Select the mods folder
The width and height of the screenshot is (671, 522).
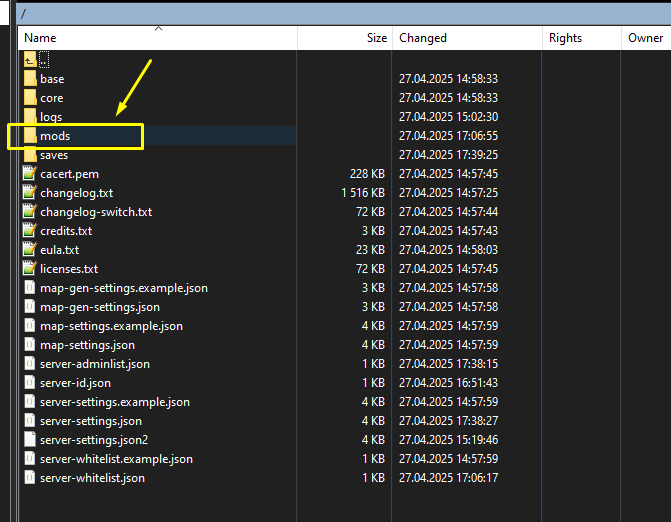(x=55, y=136)
